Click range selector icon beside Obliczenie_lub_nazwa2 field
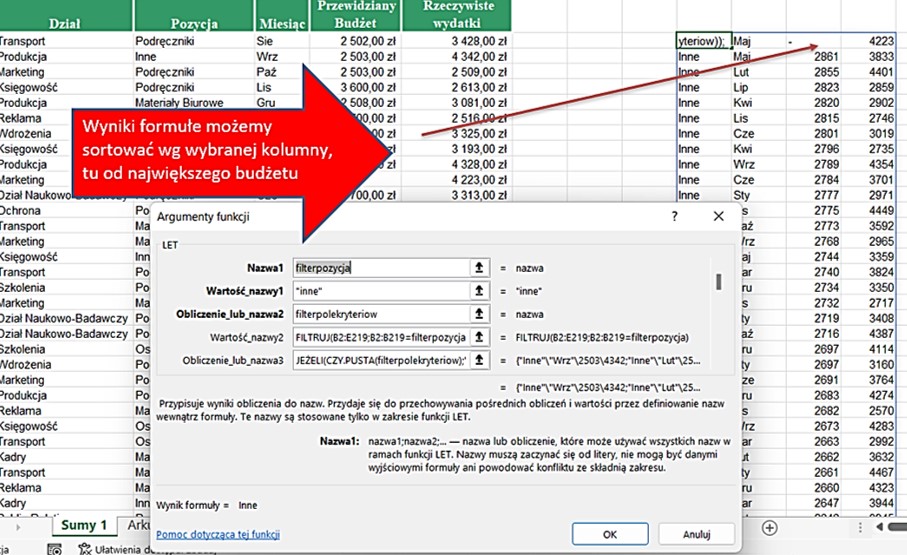The width and height of the screenshot is (907, 555). click(479, 314)
